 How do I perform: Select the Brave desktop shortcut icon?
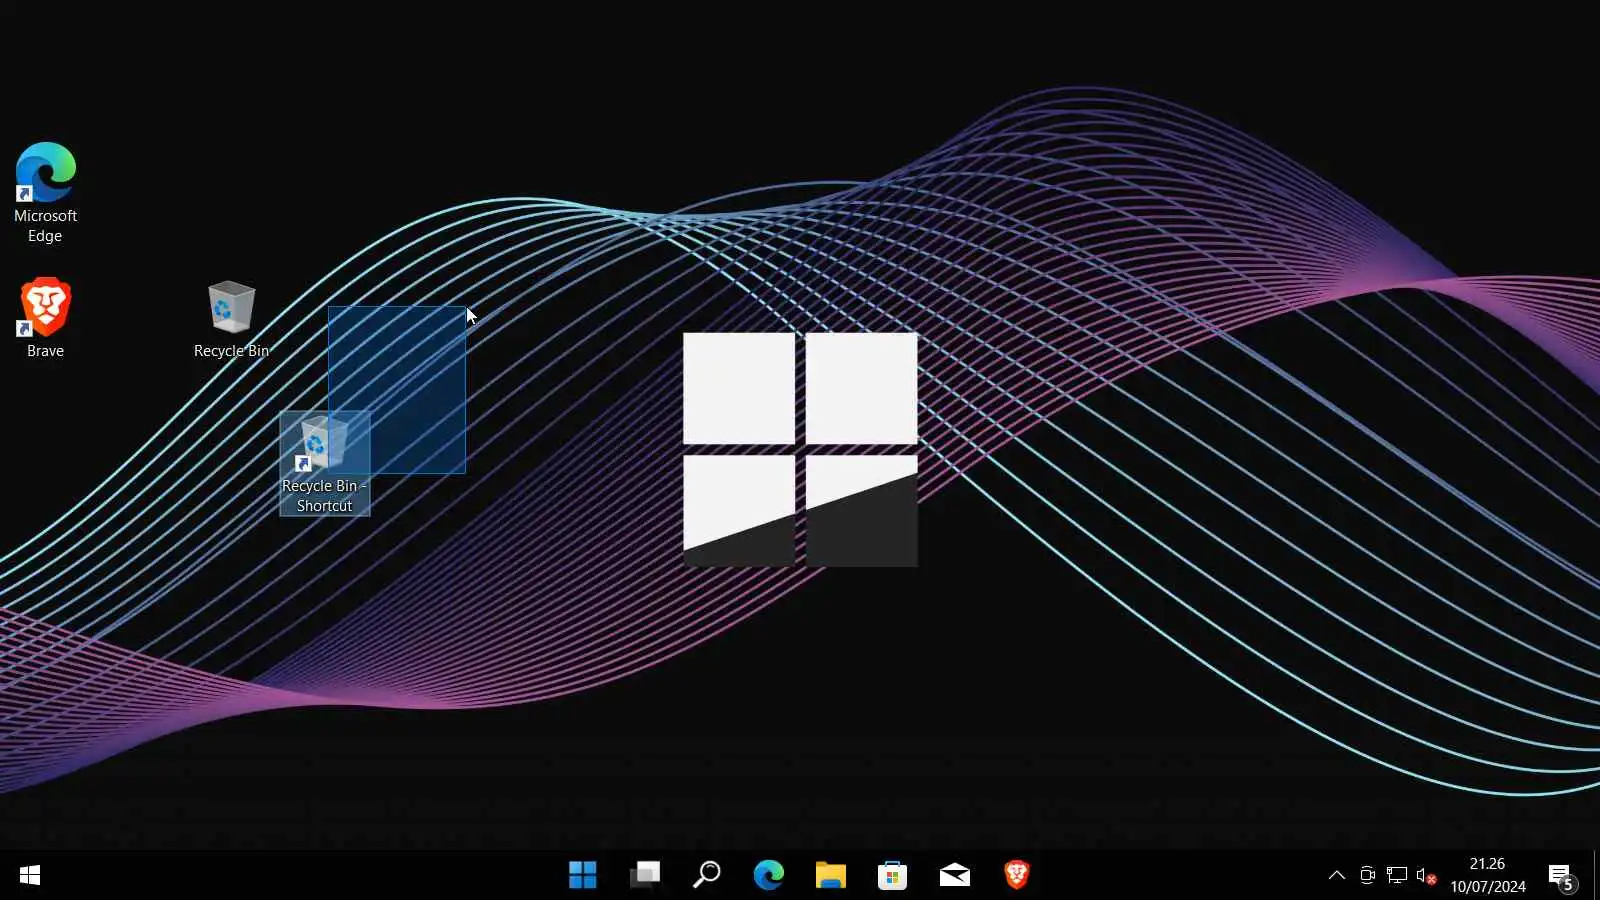coord(45,318)
